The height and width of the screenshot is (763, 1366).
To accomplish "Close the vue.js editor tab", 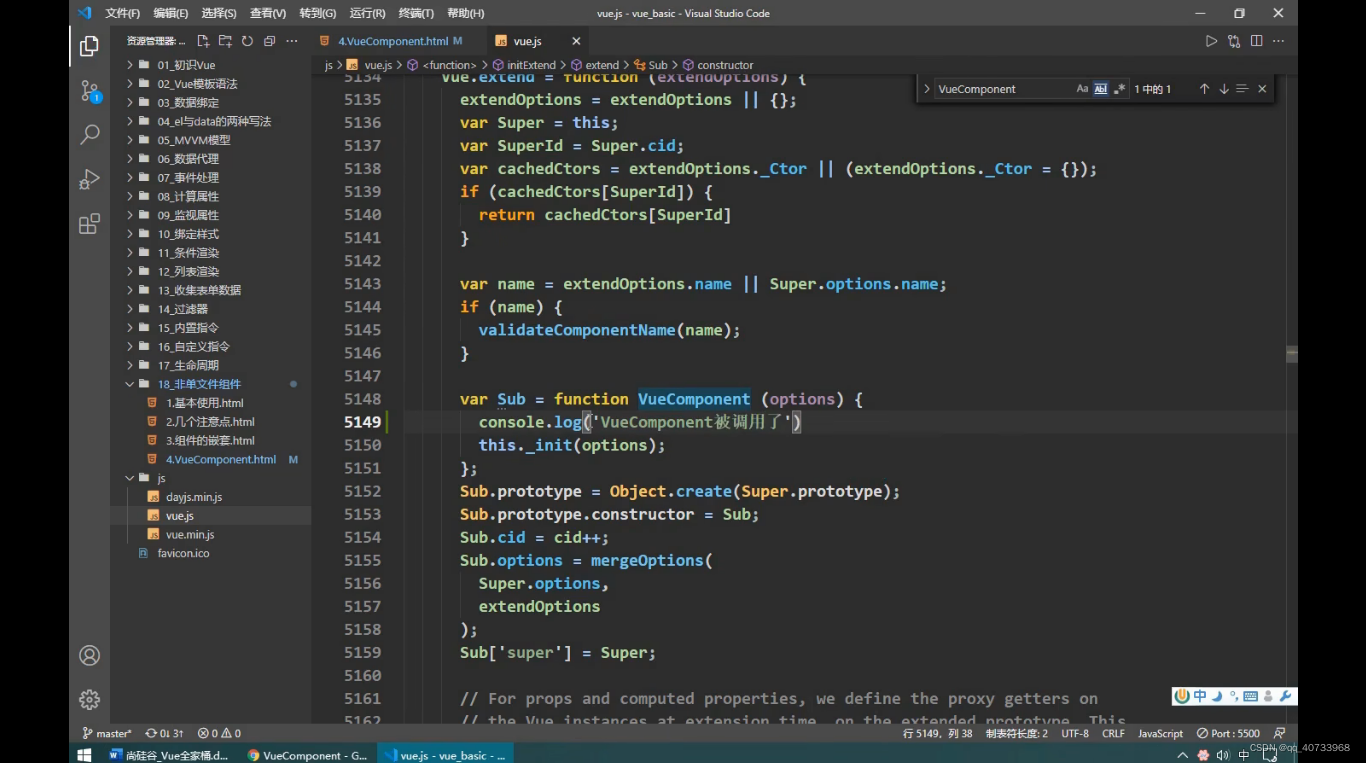I will [576, 41].
